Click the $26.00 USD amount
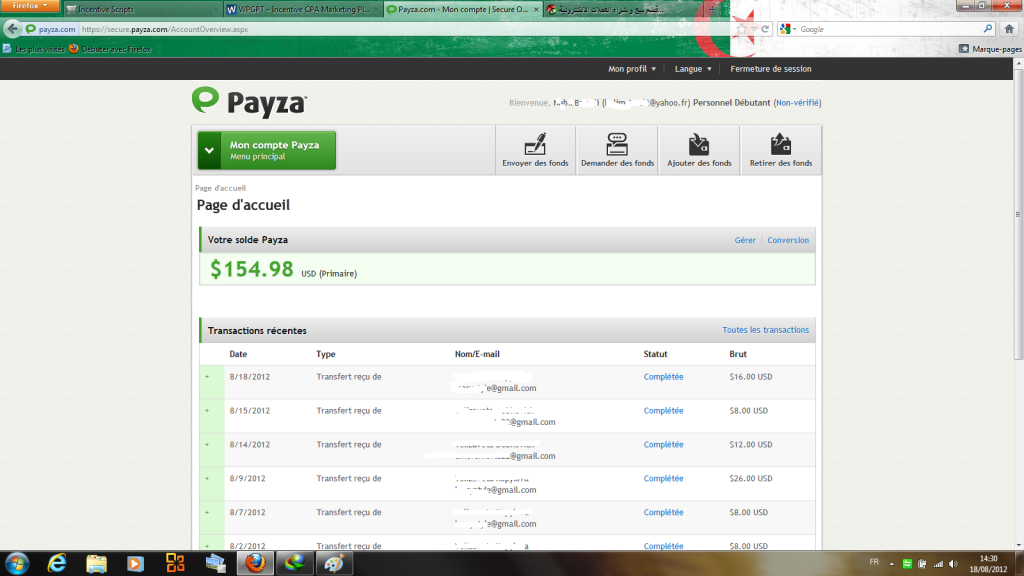Image resolution: width=1024 pixels, height=576 pixels. [x=751, y=479]
